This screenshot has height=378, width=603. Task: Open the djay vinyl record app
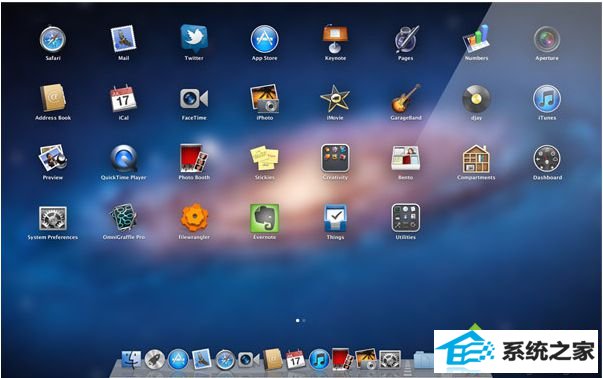pos(476,98)
